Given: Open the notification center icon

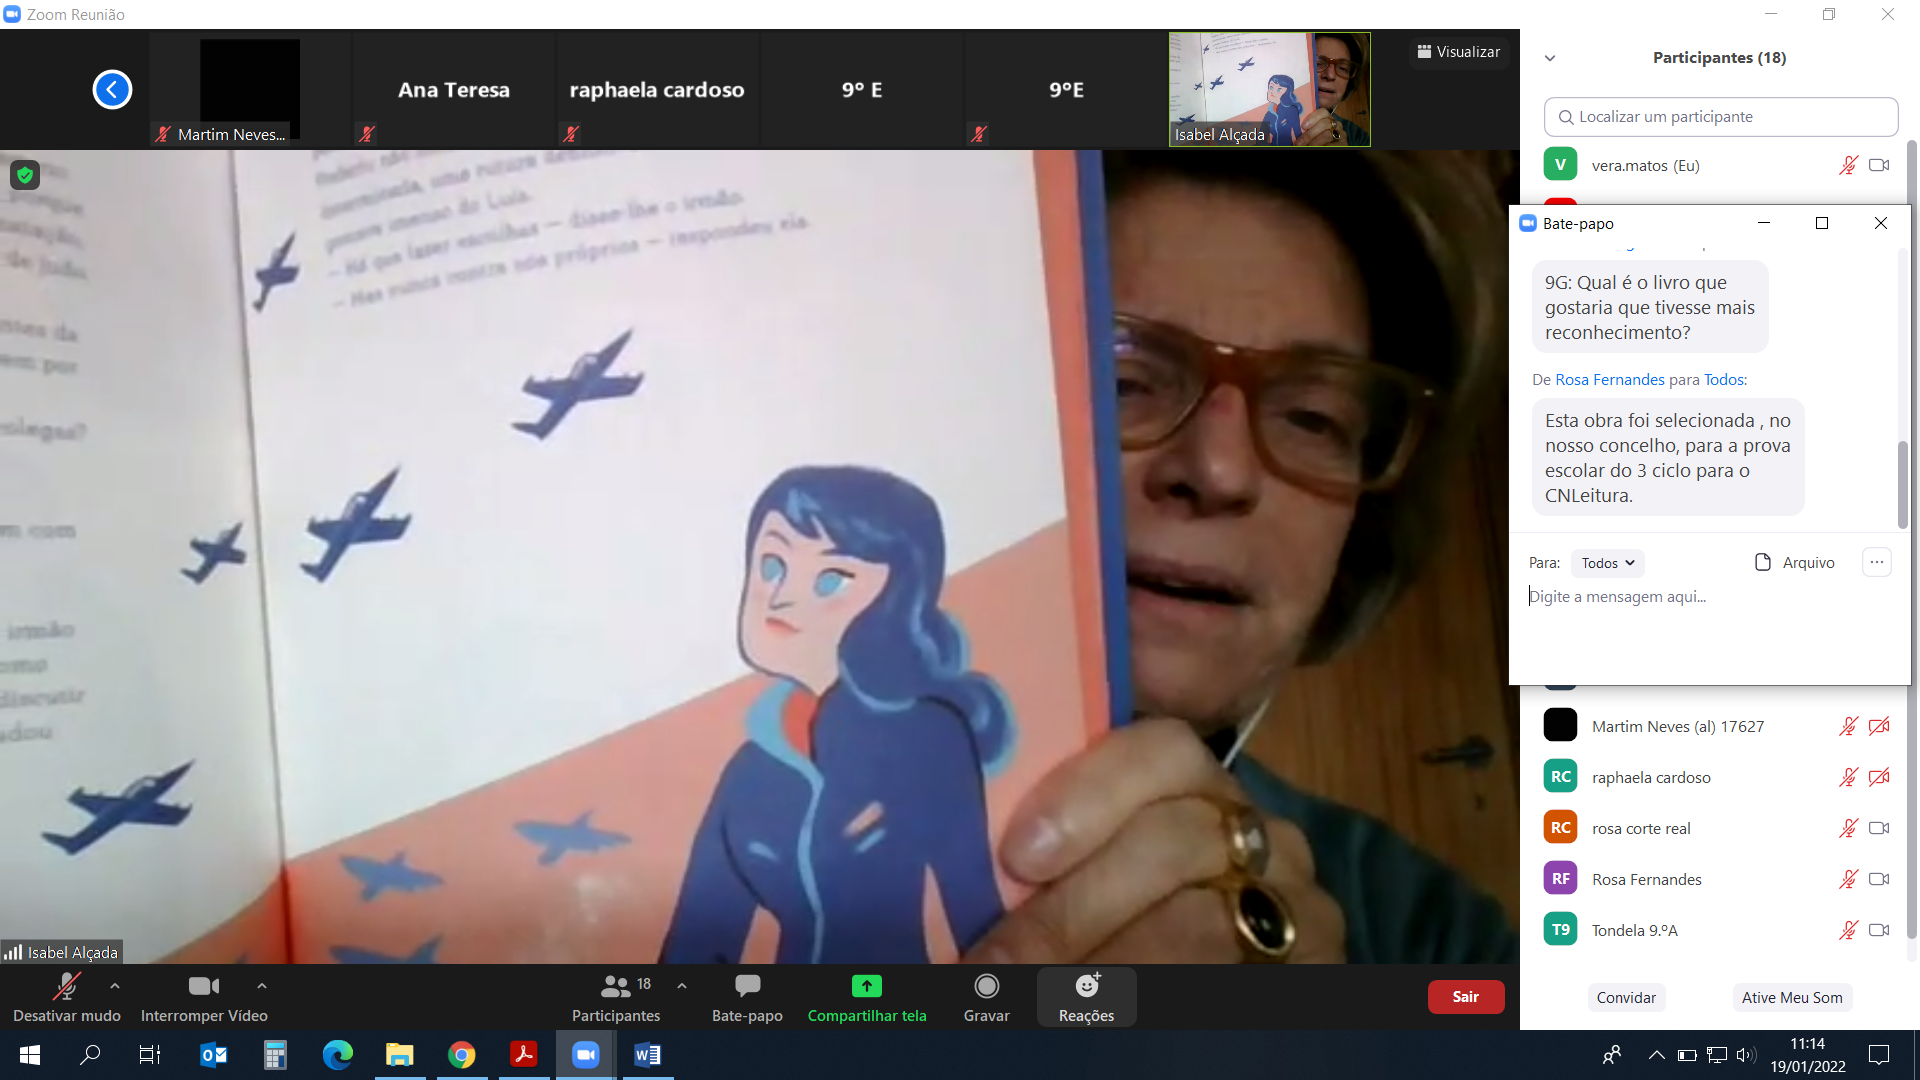Looking at the screenshot, I should [1879, 1055].
